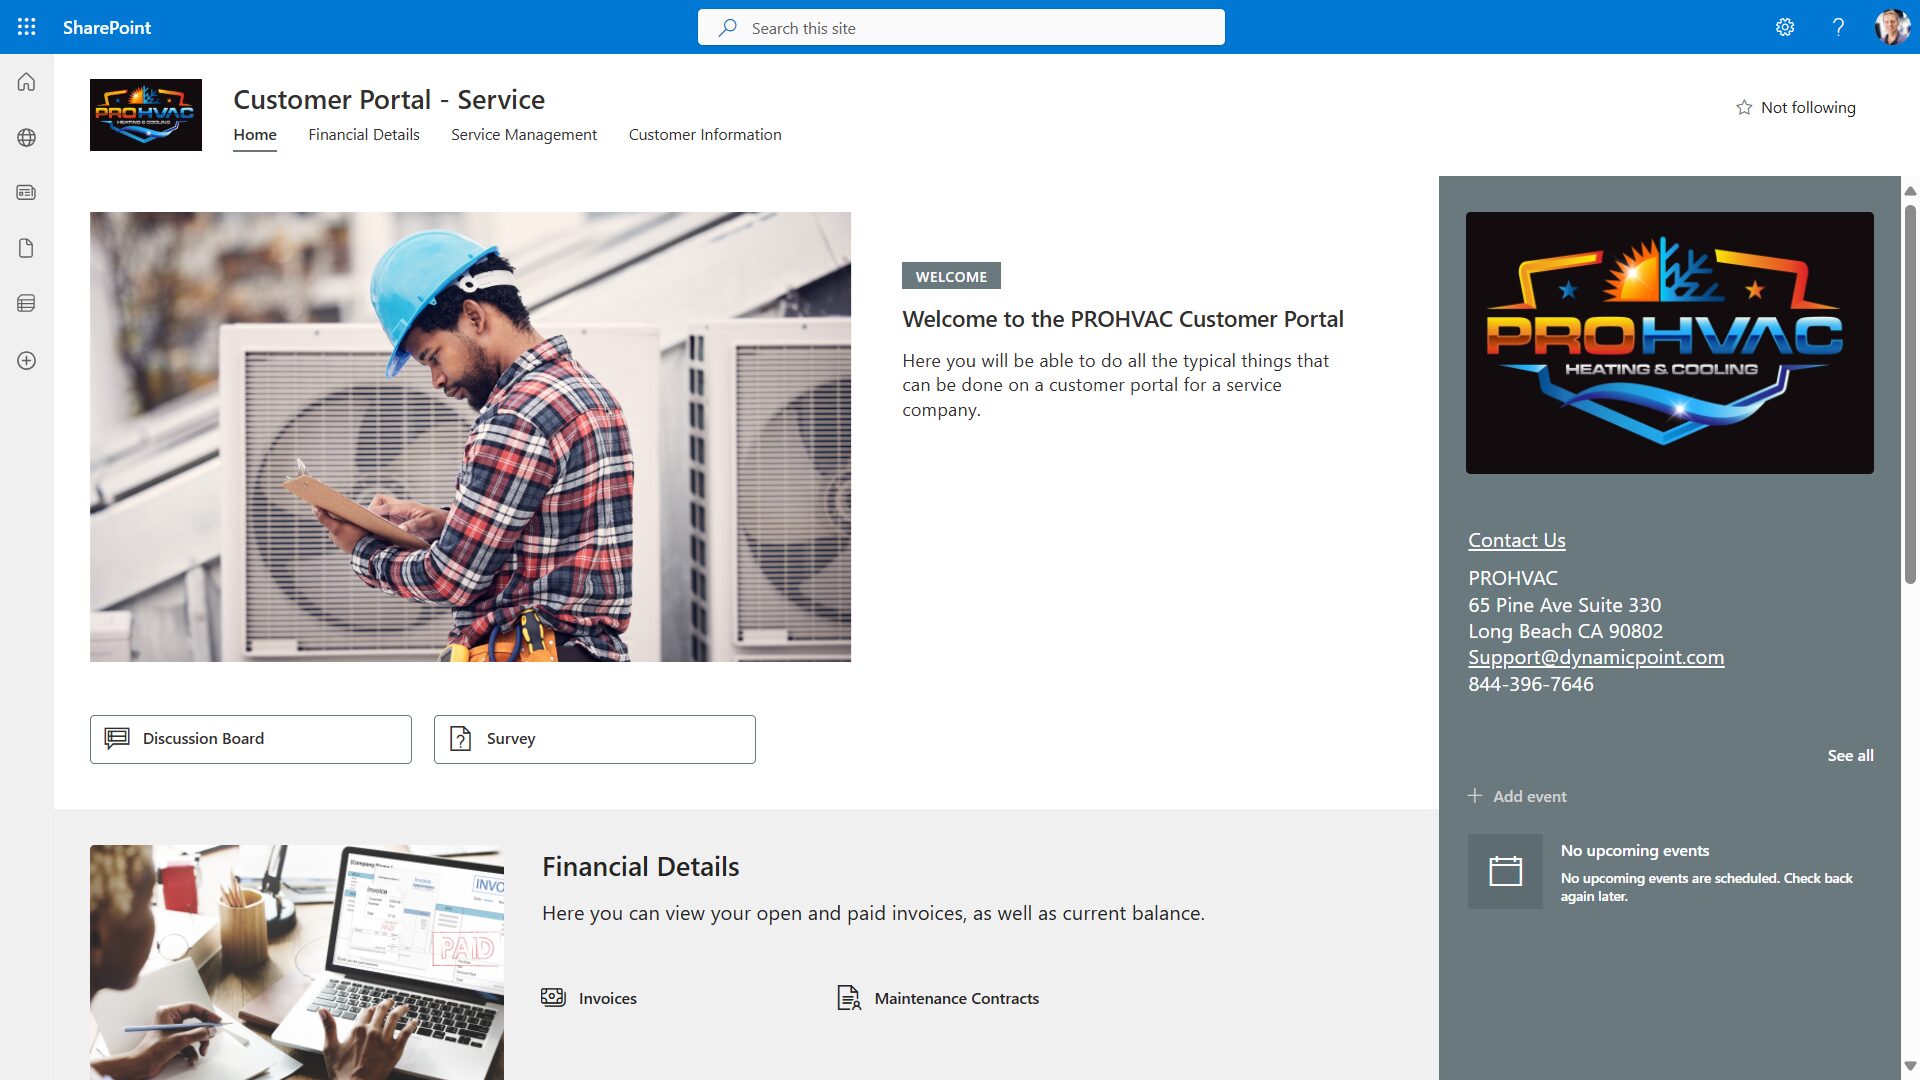Click in the Search this site box
The height and width of the screenshot is (1080, 1920).
coord(961,27)
